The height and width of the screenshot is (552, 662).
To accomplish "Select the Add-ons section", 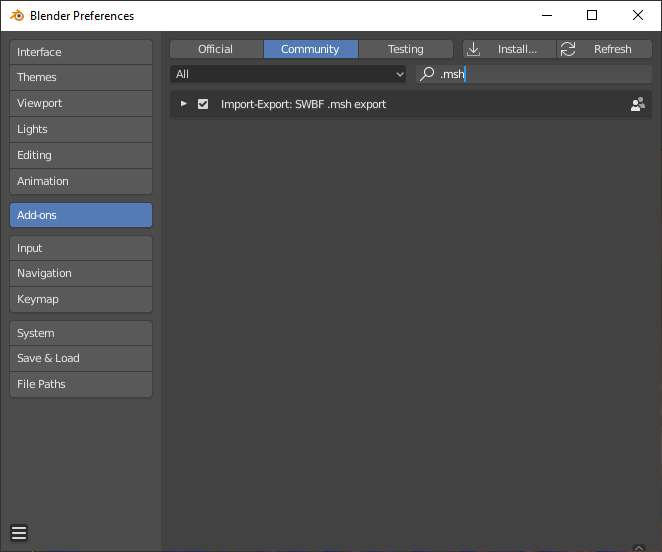I will [x=81, y=215].
